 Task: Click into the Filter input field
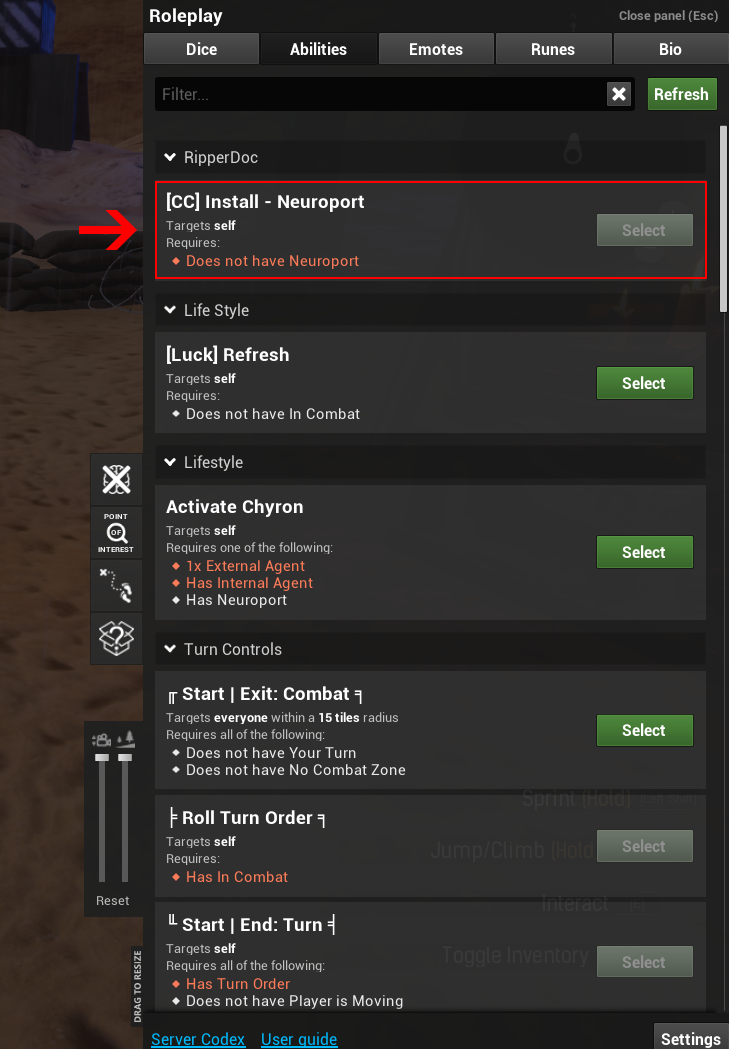(380, 94)
